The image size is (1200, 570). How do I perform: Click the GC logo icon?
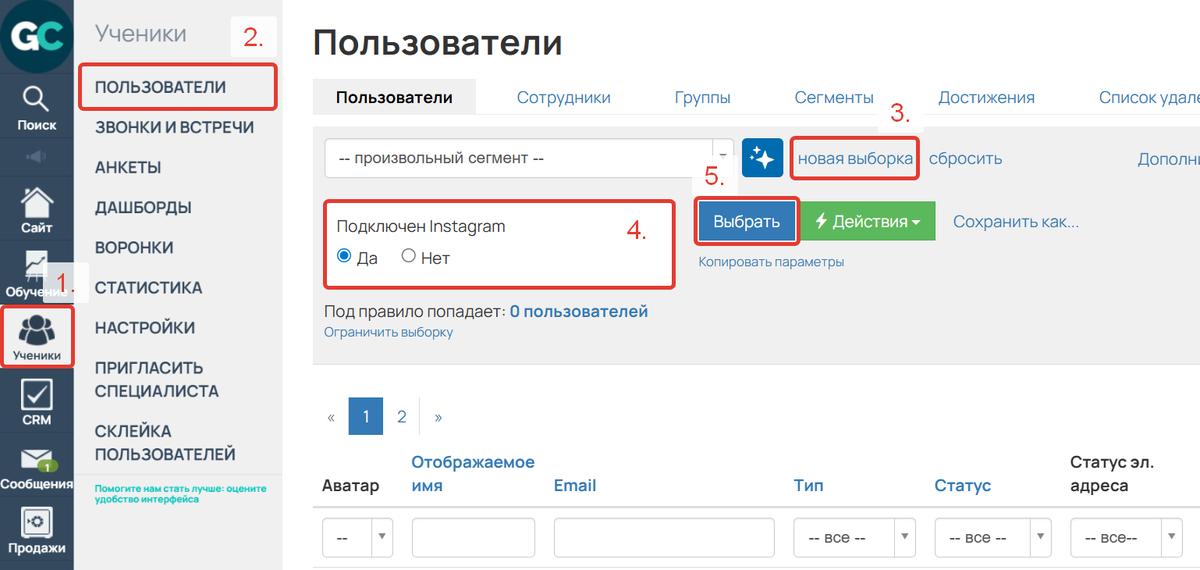point(36,37)
